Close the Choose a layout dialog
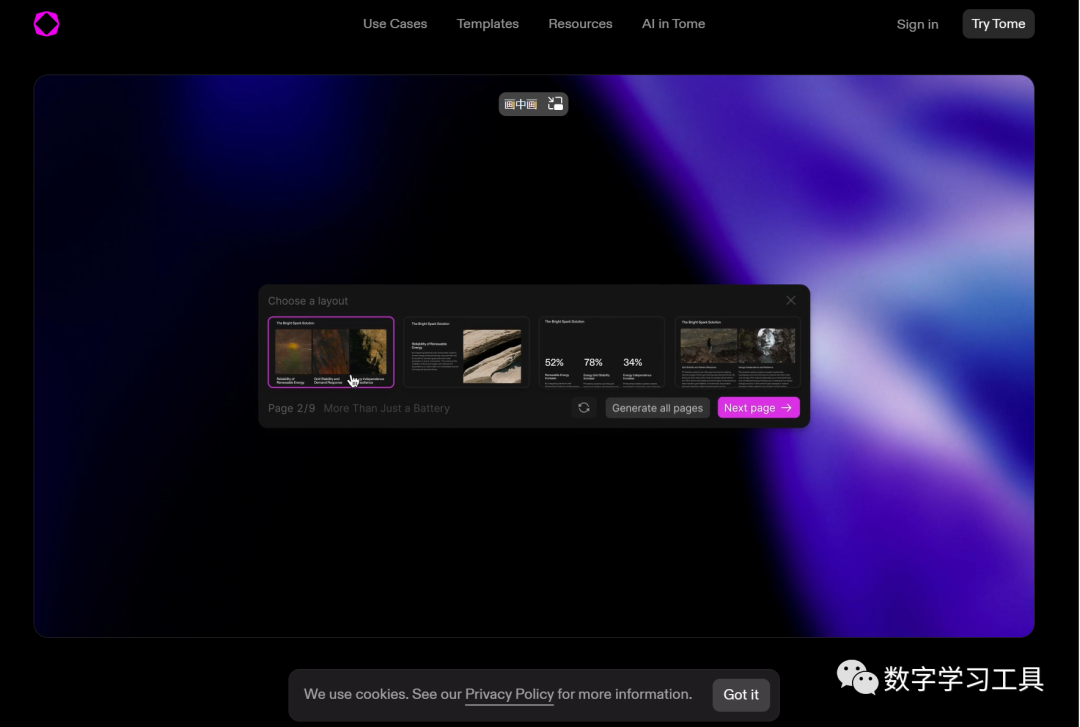The image size is (1080, 727). point(791,300)
